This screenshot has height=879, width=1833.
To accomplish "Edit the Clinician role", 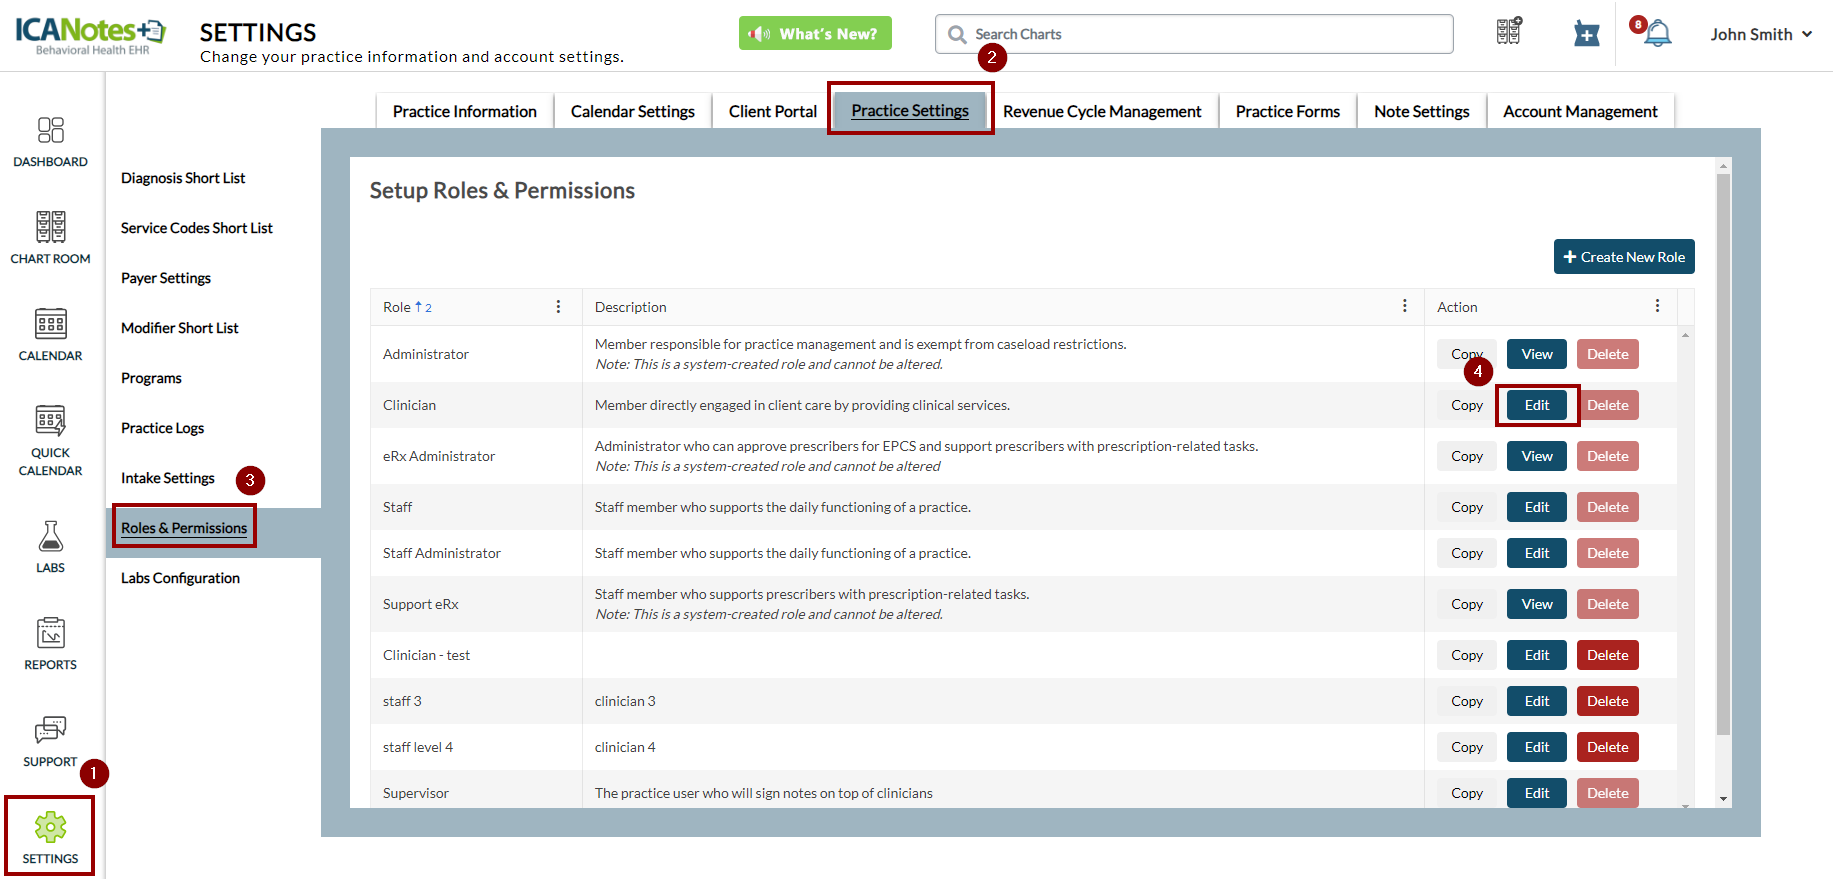I will 1536,405.
